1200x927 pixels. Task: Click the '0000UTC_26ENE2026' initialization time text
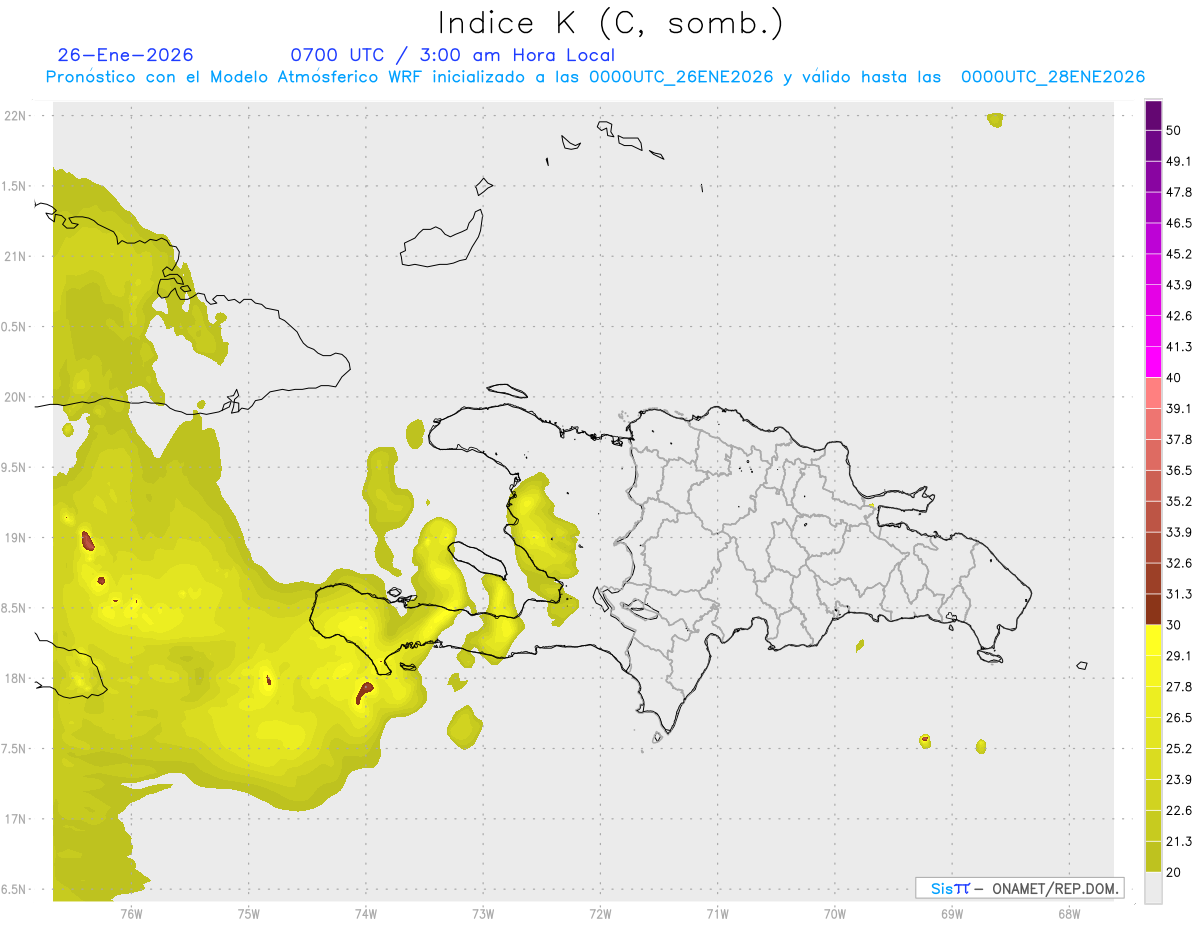680,77
